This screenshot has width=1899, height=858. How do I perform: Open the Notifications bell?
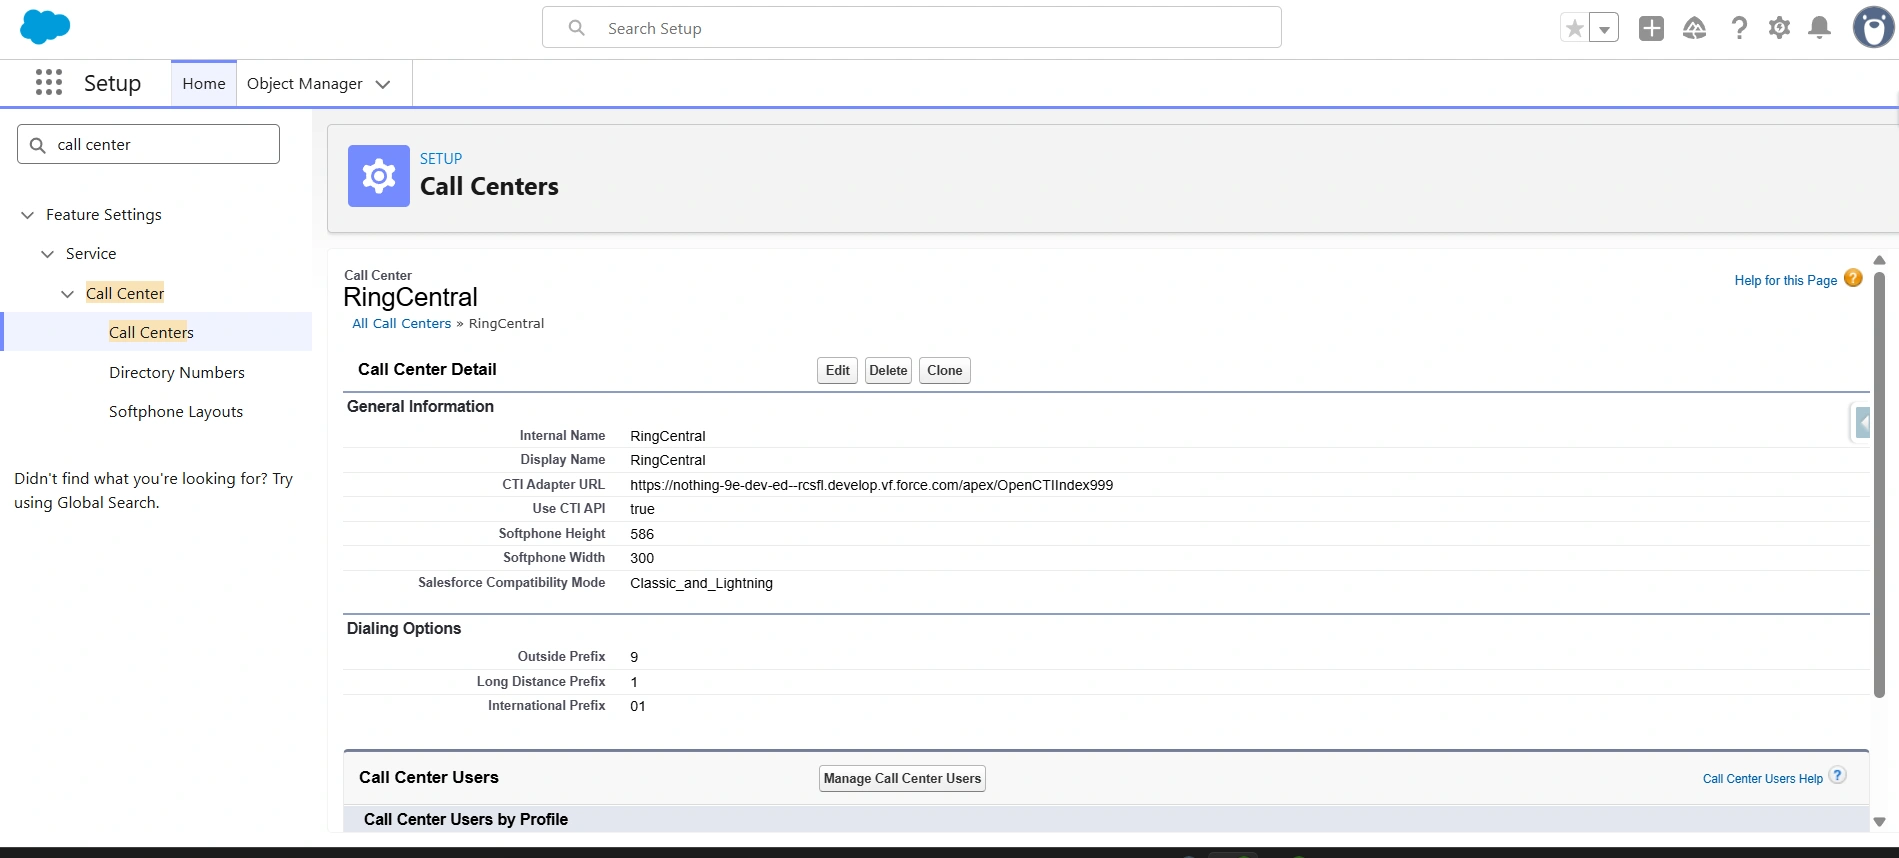[x=1819, y=28]
